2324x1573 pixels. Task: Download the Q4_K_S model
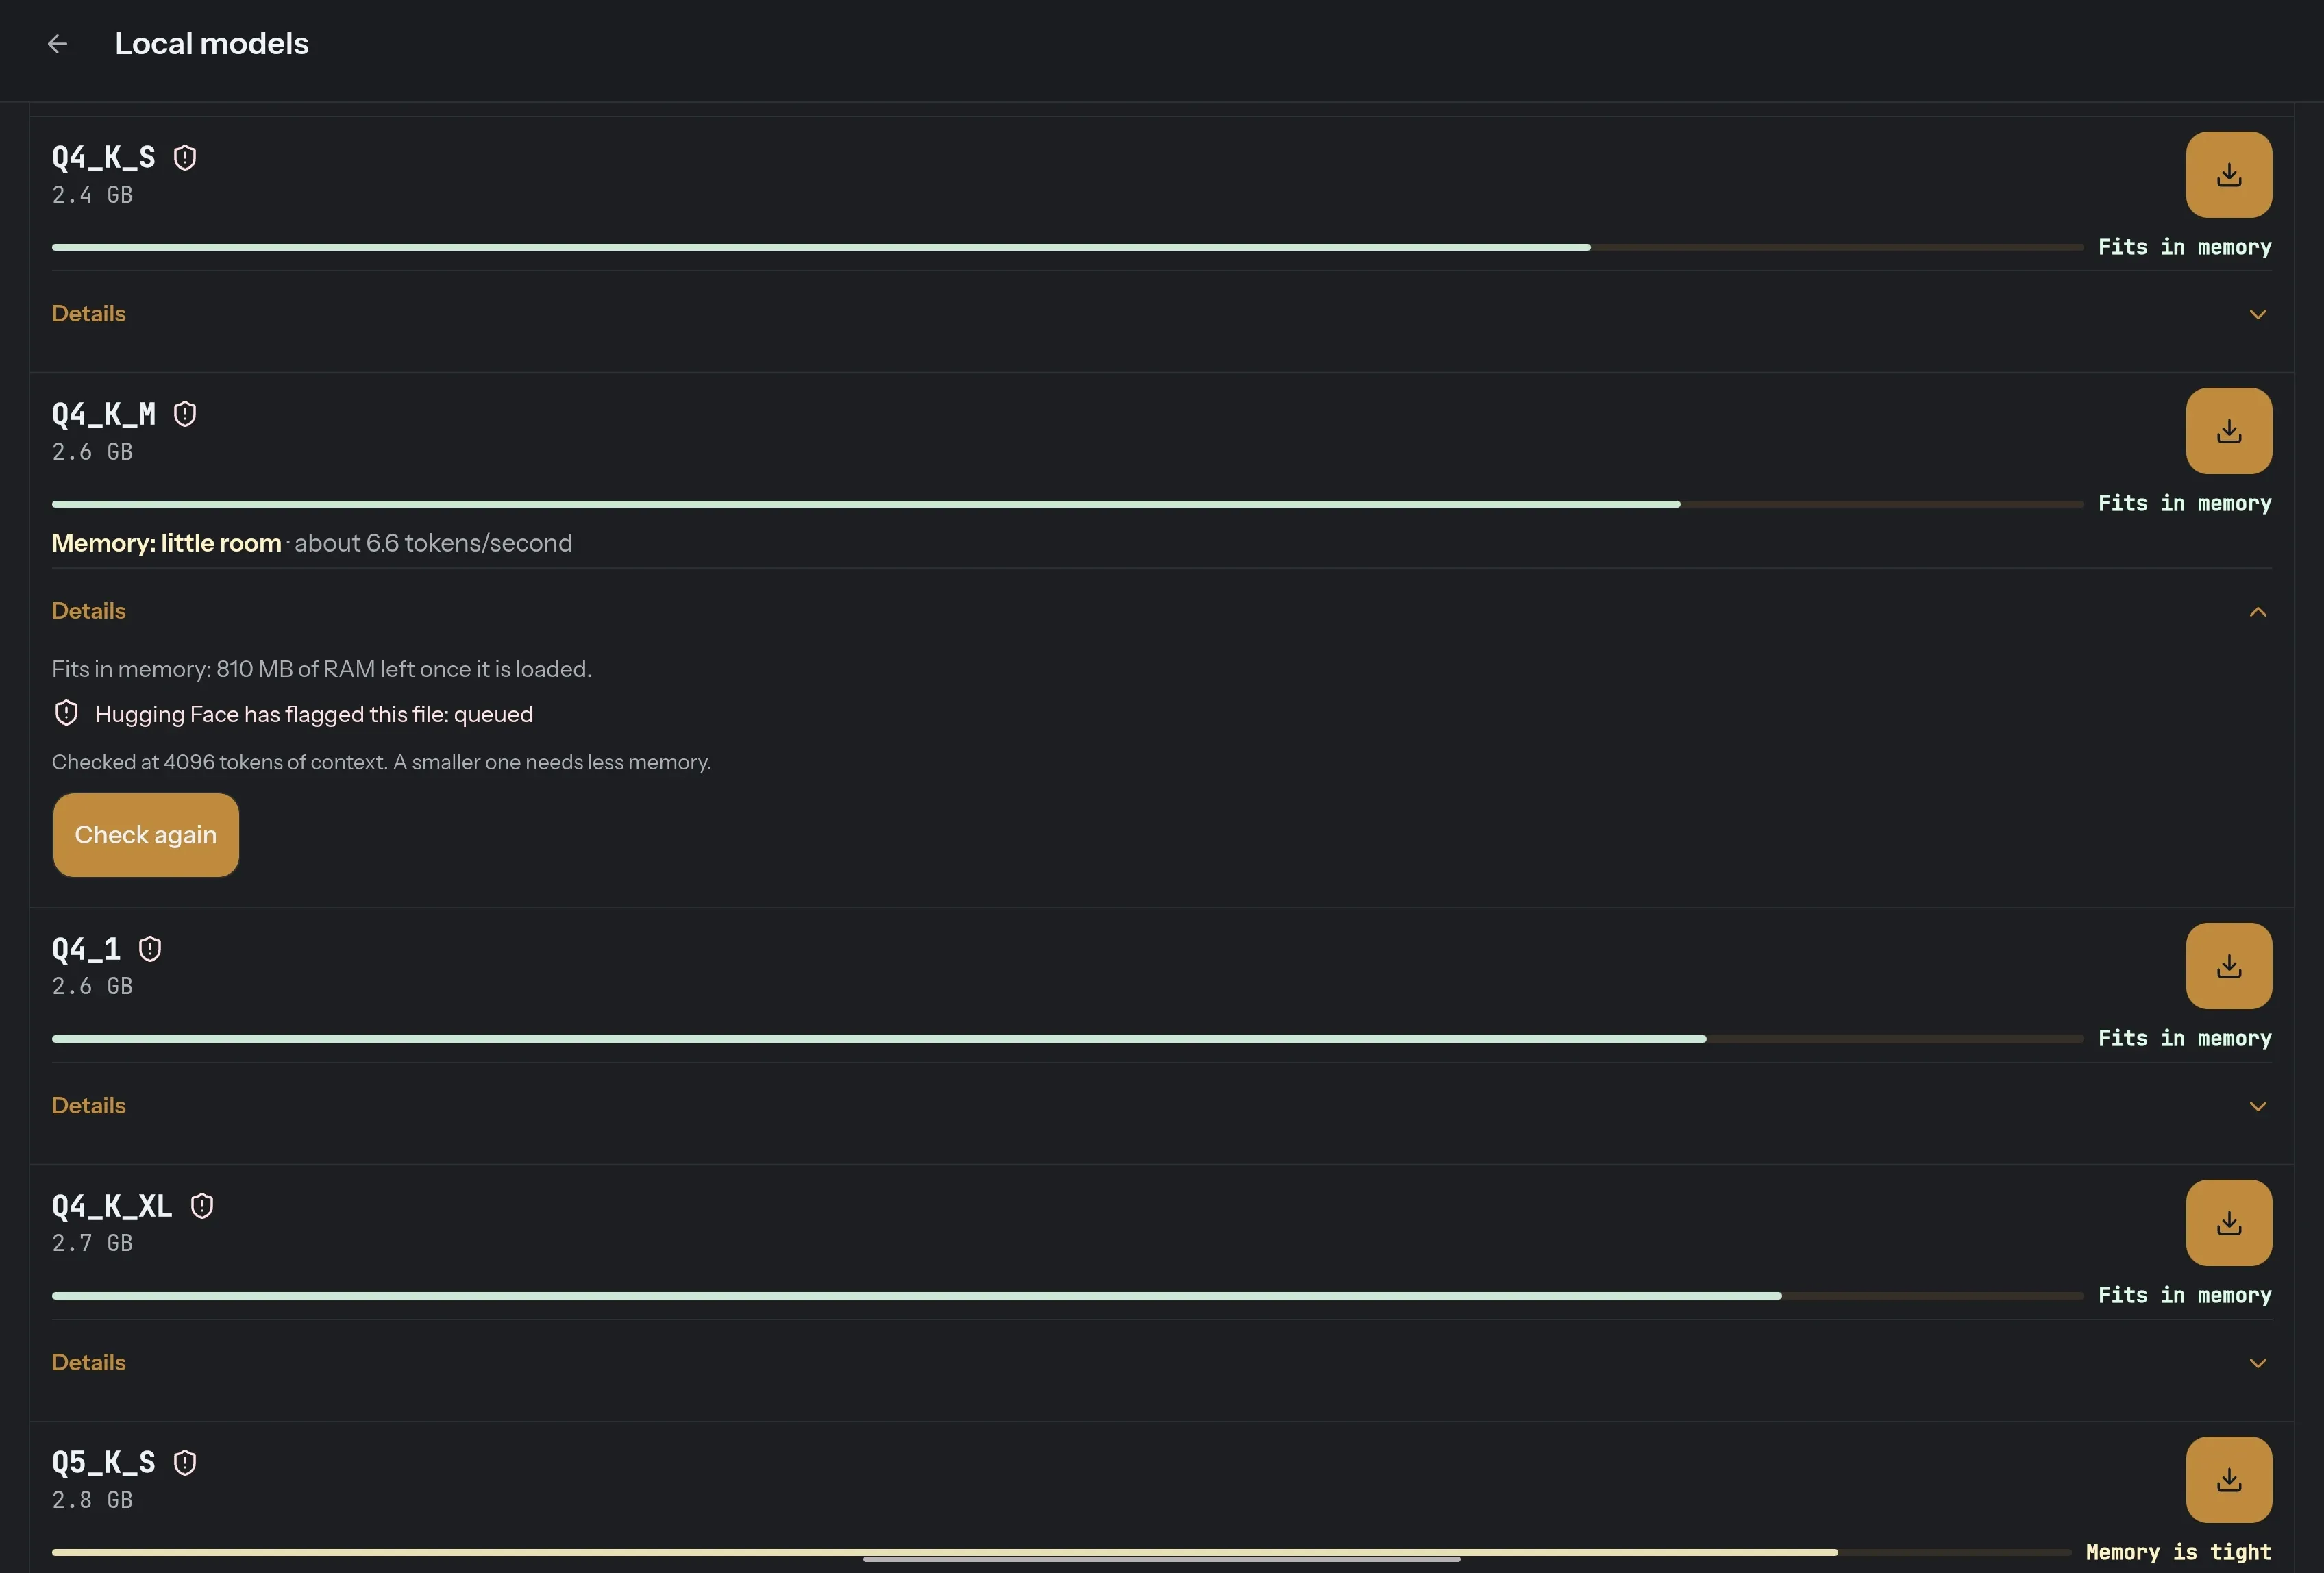(2228, 174)
